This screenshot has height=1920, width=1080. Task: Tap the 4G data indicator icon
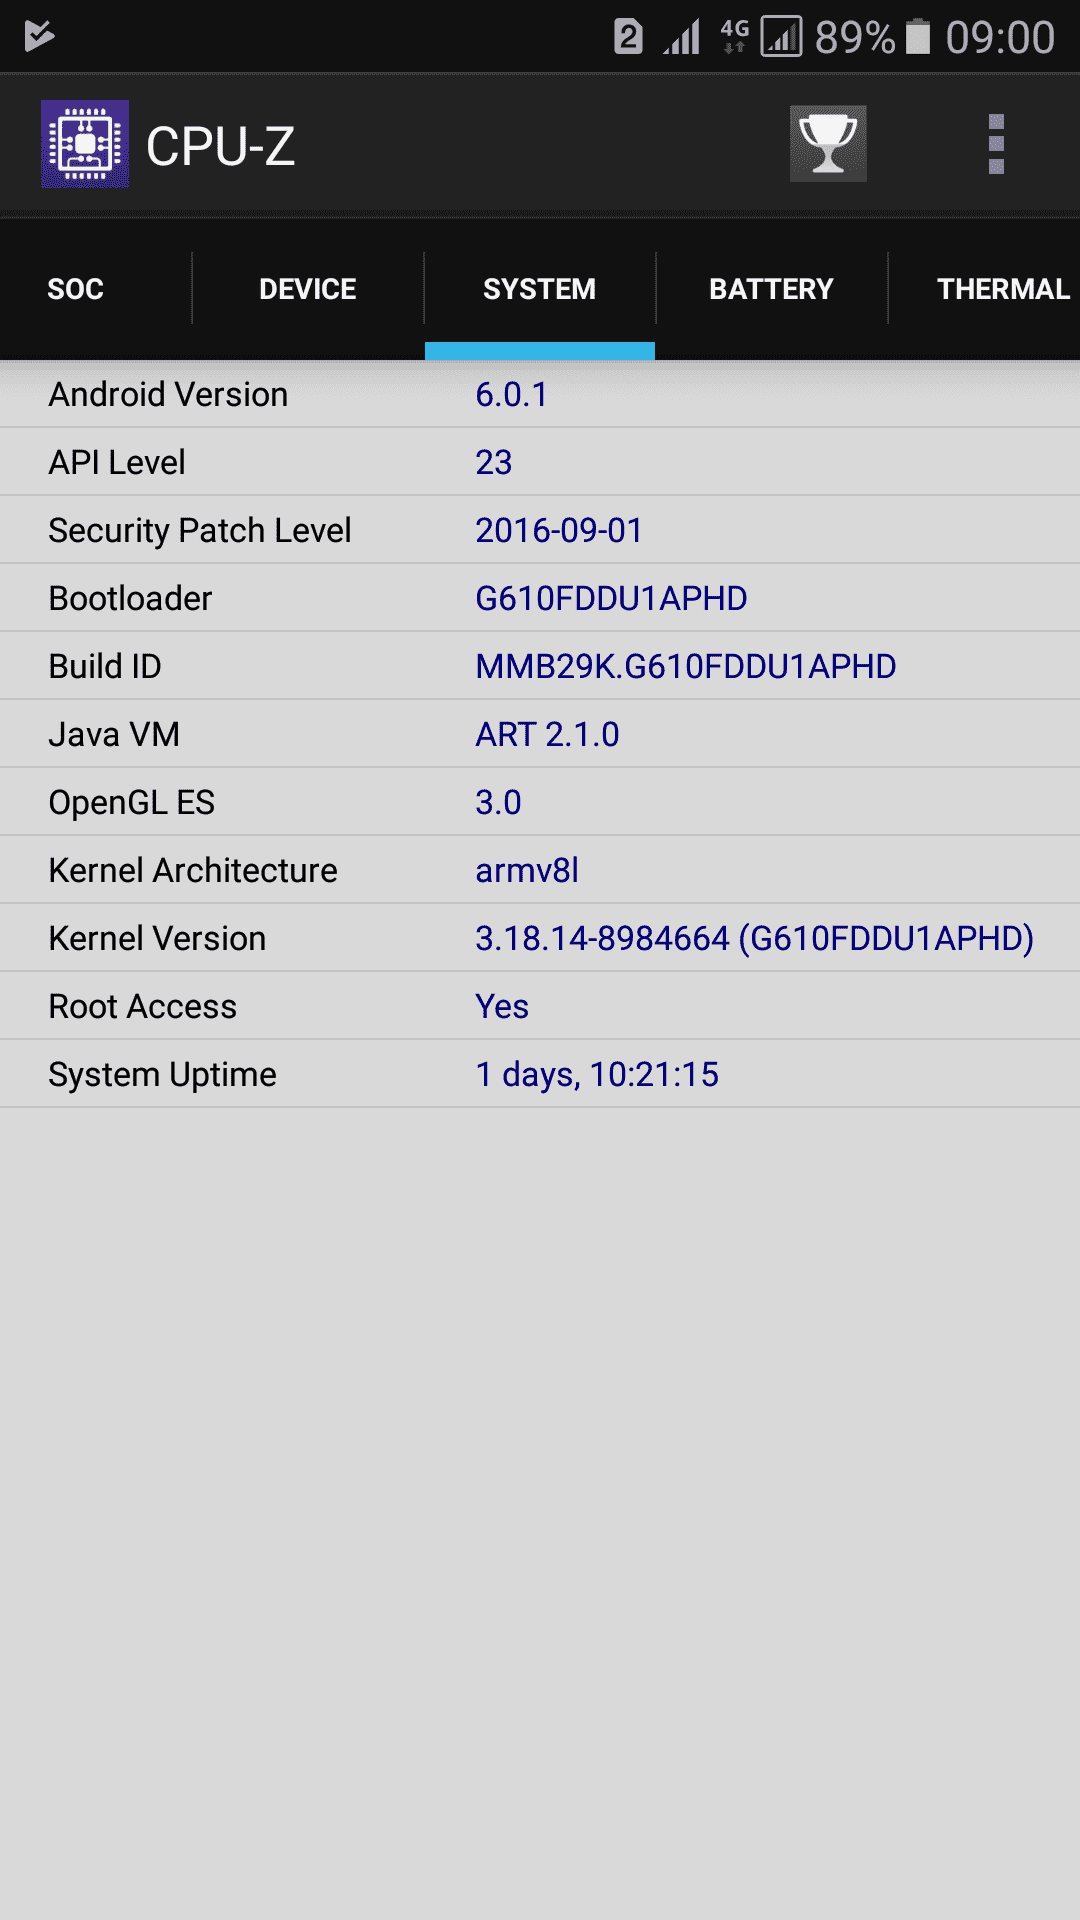coord(734,36)
